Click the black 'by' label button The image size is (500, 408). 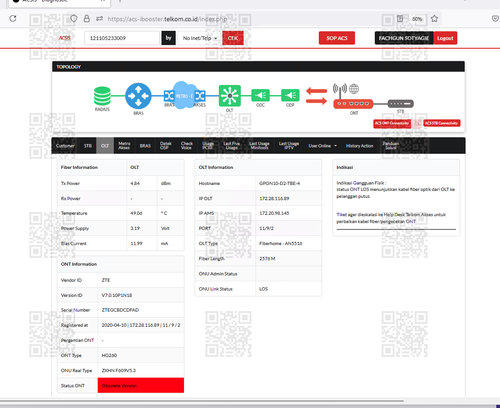point(168,38)
